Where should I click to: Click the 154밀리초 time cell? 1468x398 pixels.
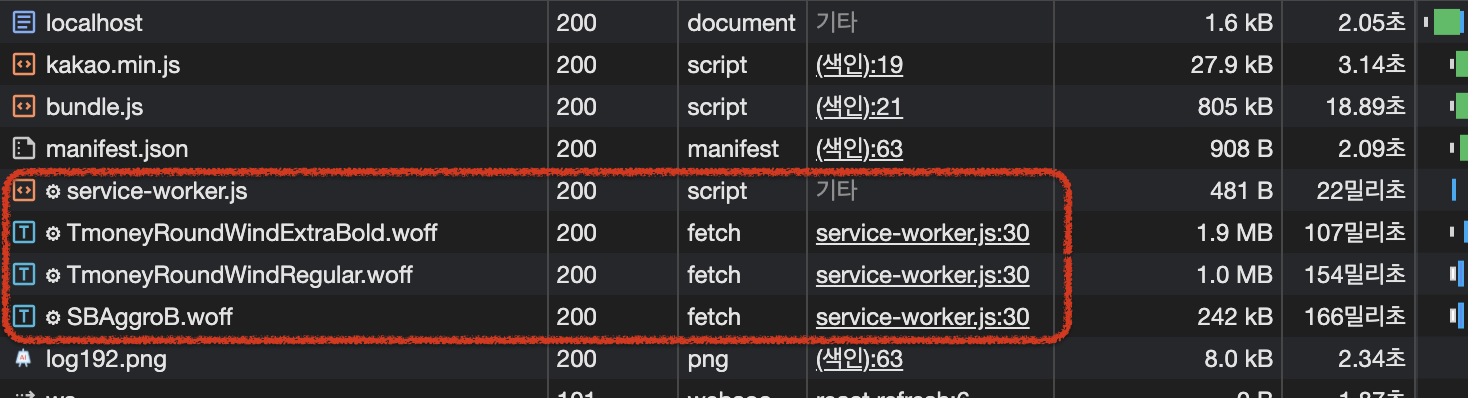point(1355,275)
